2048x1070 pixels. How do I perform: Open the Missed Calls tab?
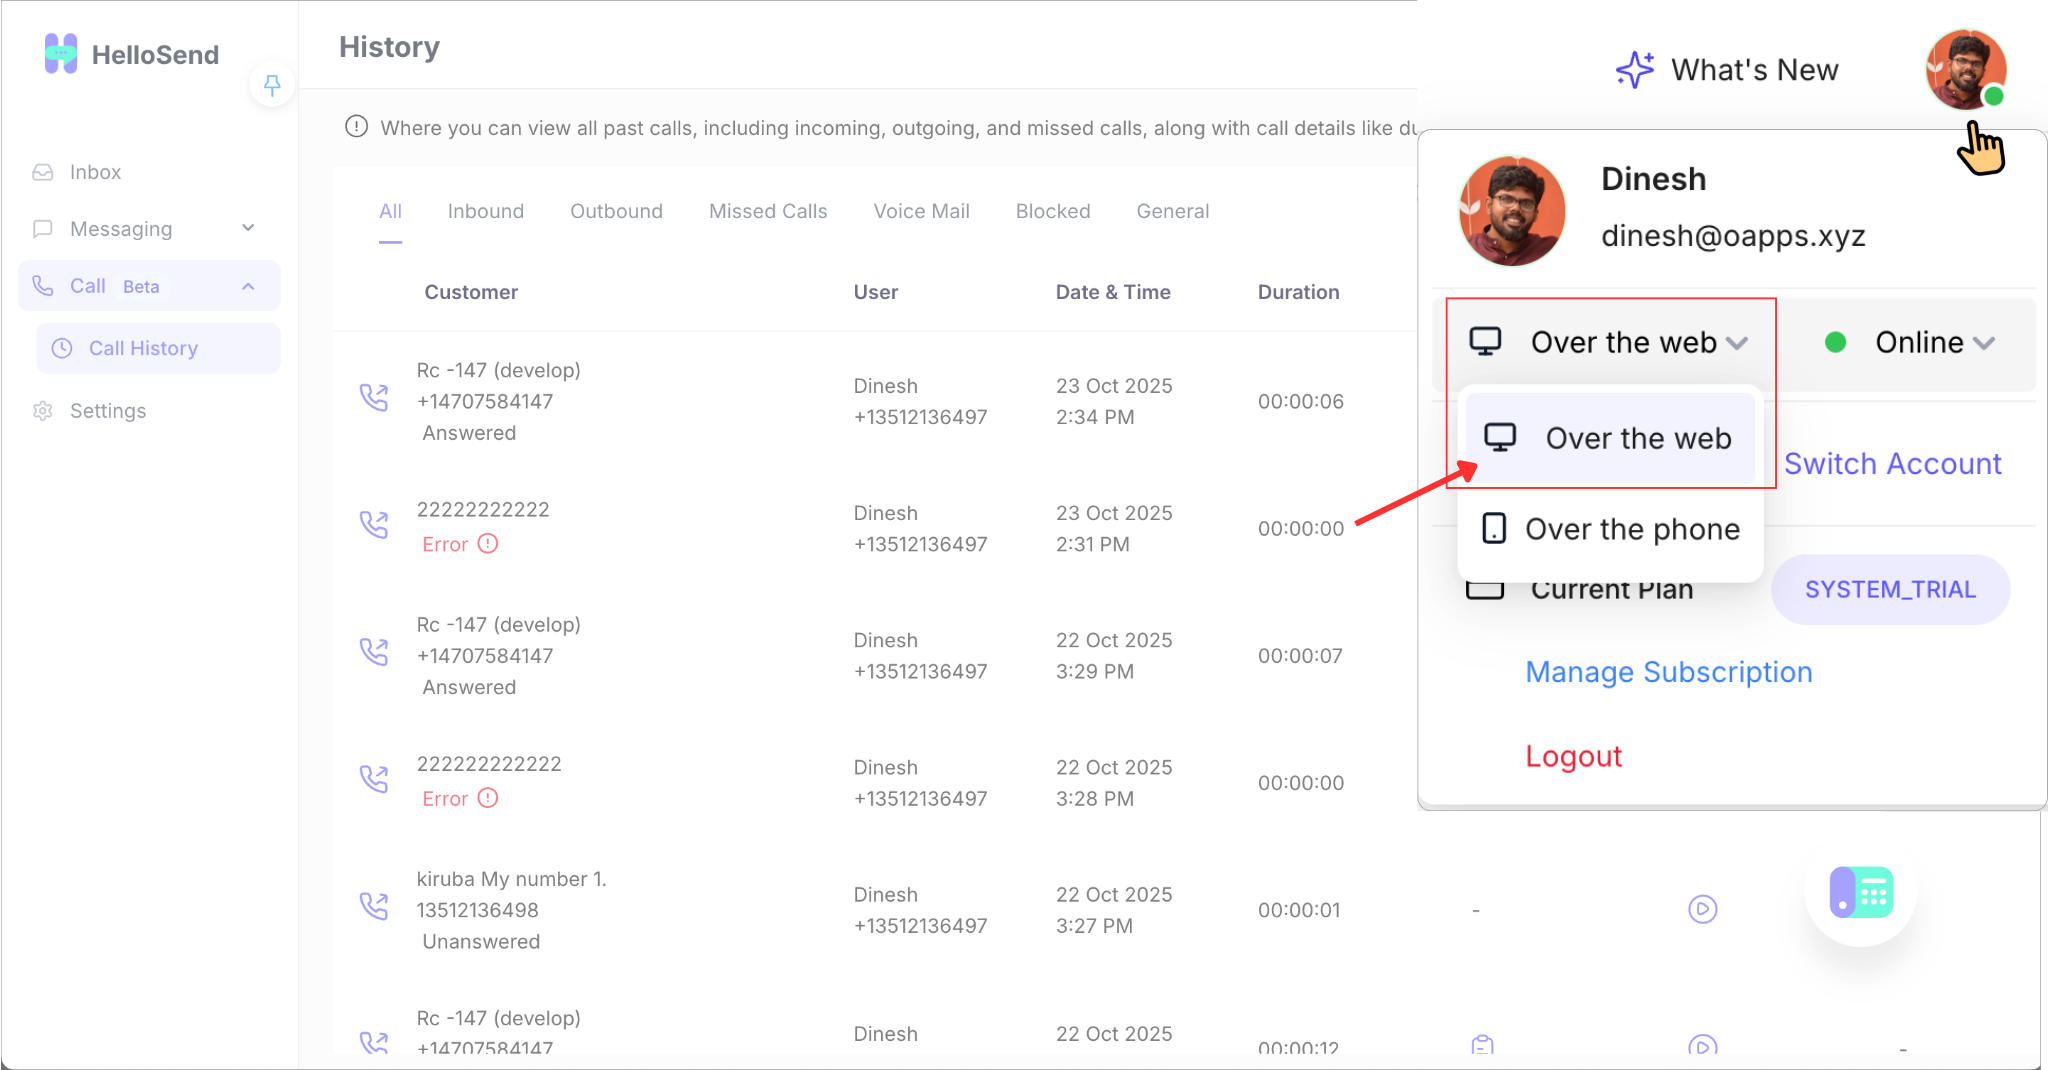click(768, 211)
